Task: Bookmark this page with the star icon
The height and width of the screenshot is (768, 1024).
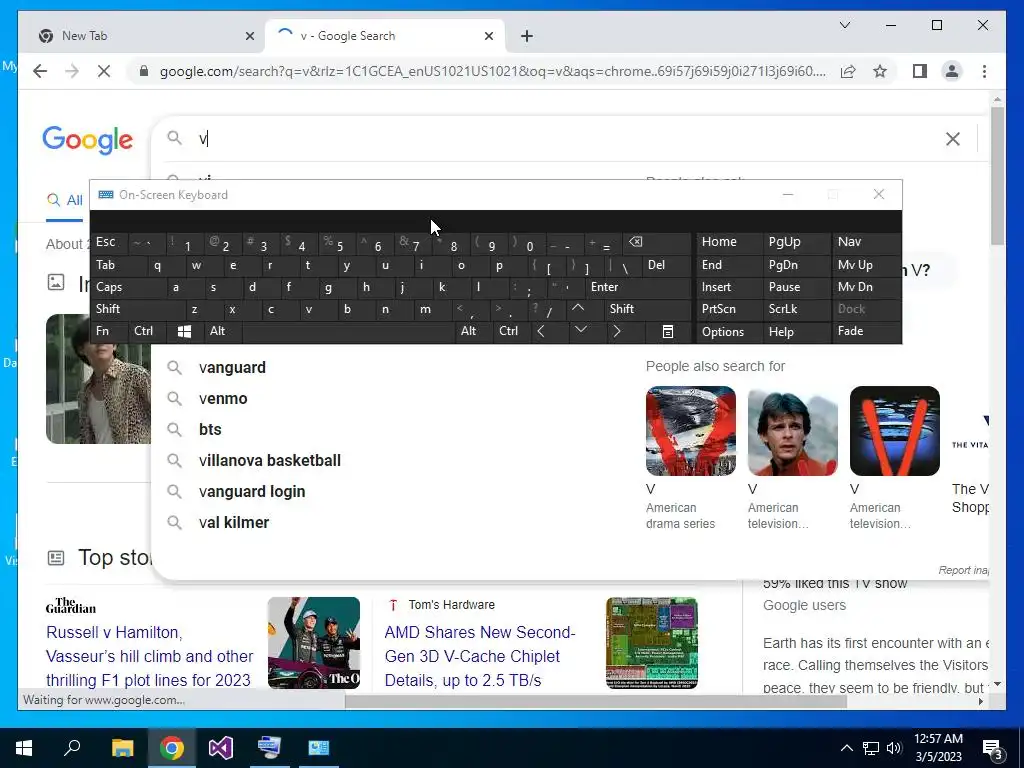Action: [880, 71]
